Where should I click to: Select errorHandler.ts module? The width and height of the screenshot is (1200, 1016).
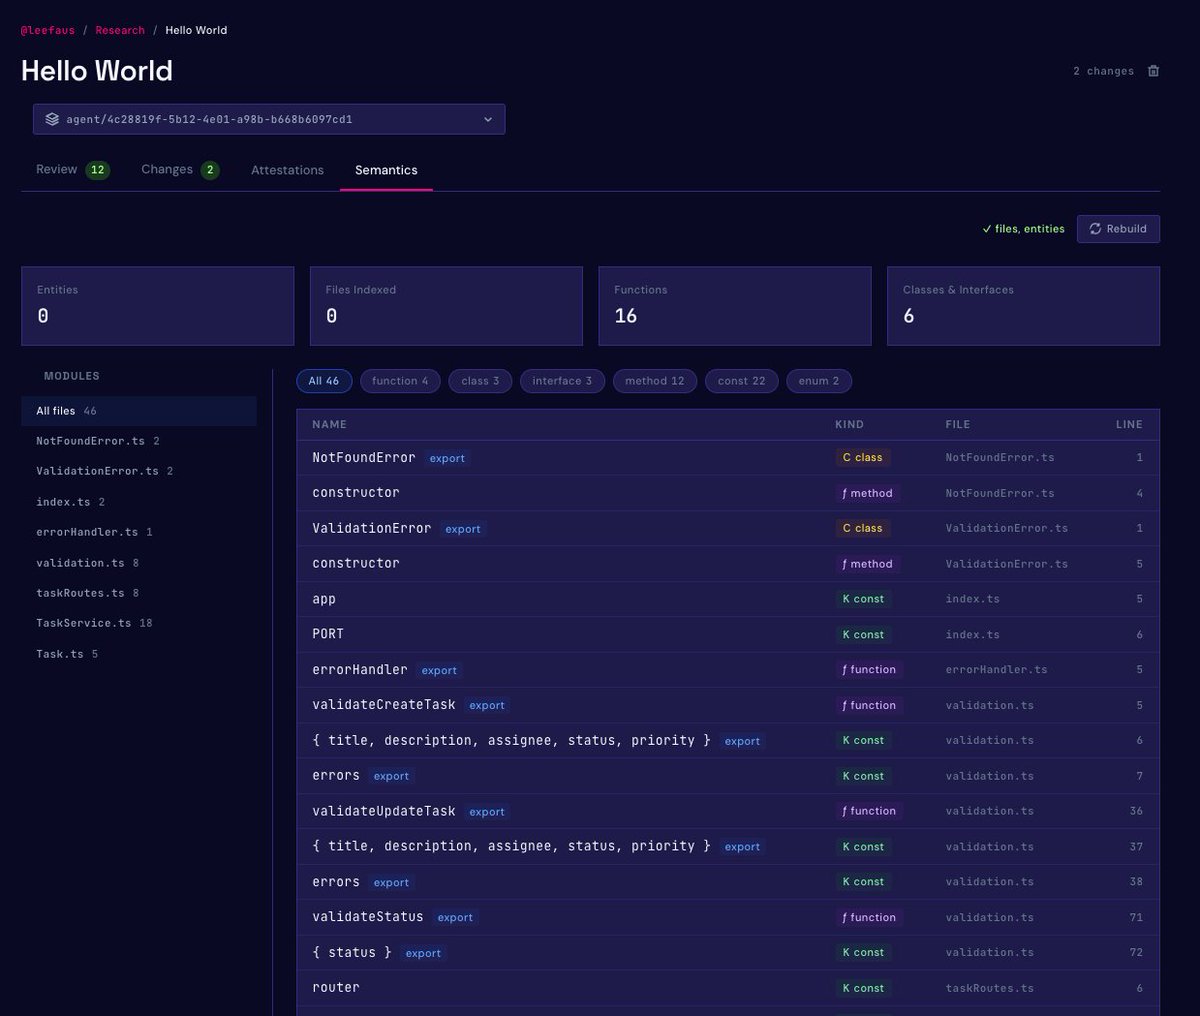tap(139, 532)
